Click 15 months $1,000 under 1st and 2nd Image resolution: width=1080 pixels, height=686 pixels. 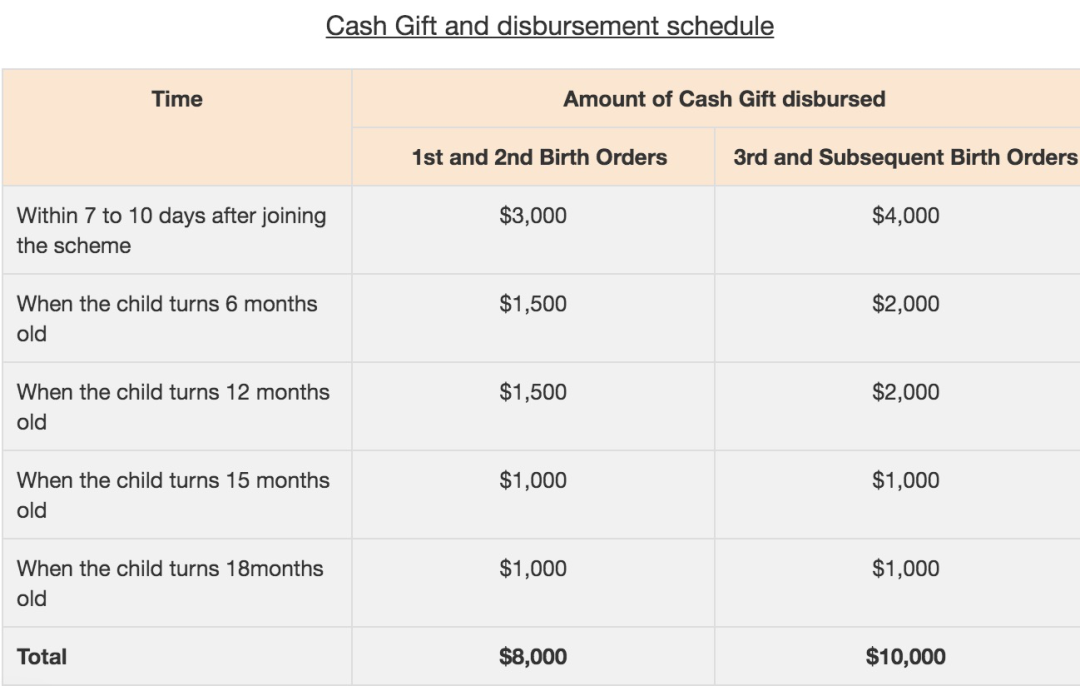coord(533,480)
